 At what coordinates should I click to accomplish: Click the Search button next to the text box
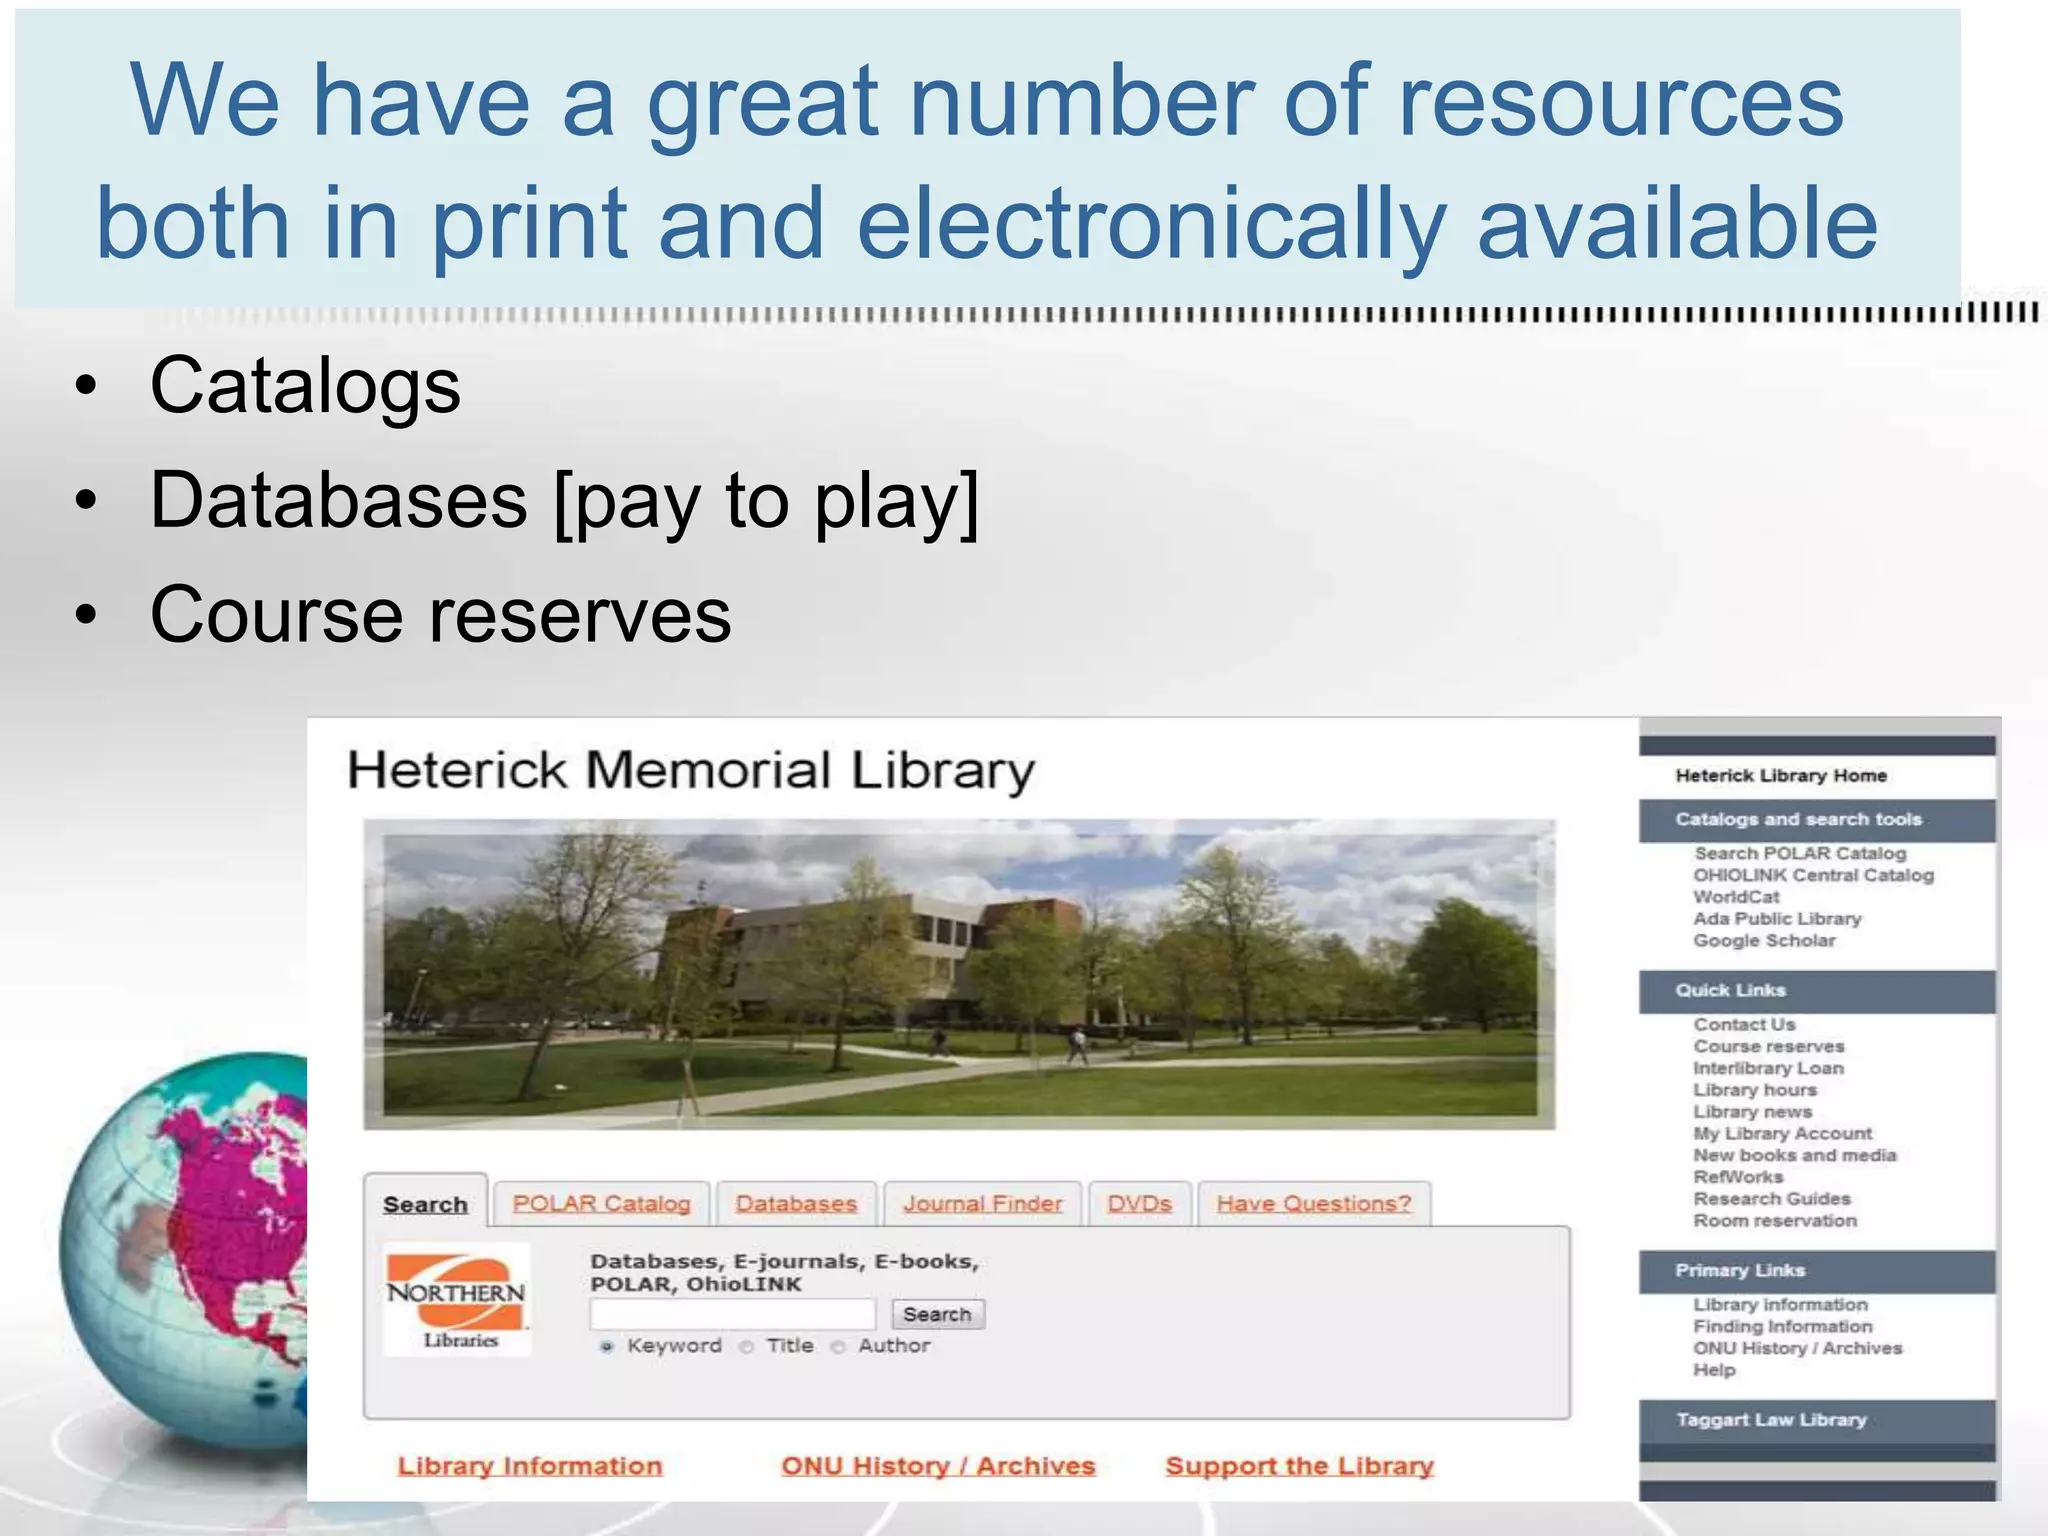click(937, 1314)
